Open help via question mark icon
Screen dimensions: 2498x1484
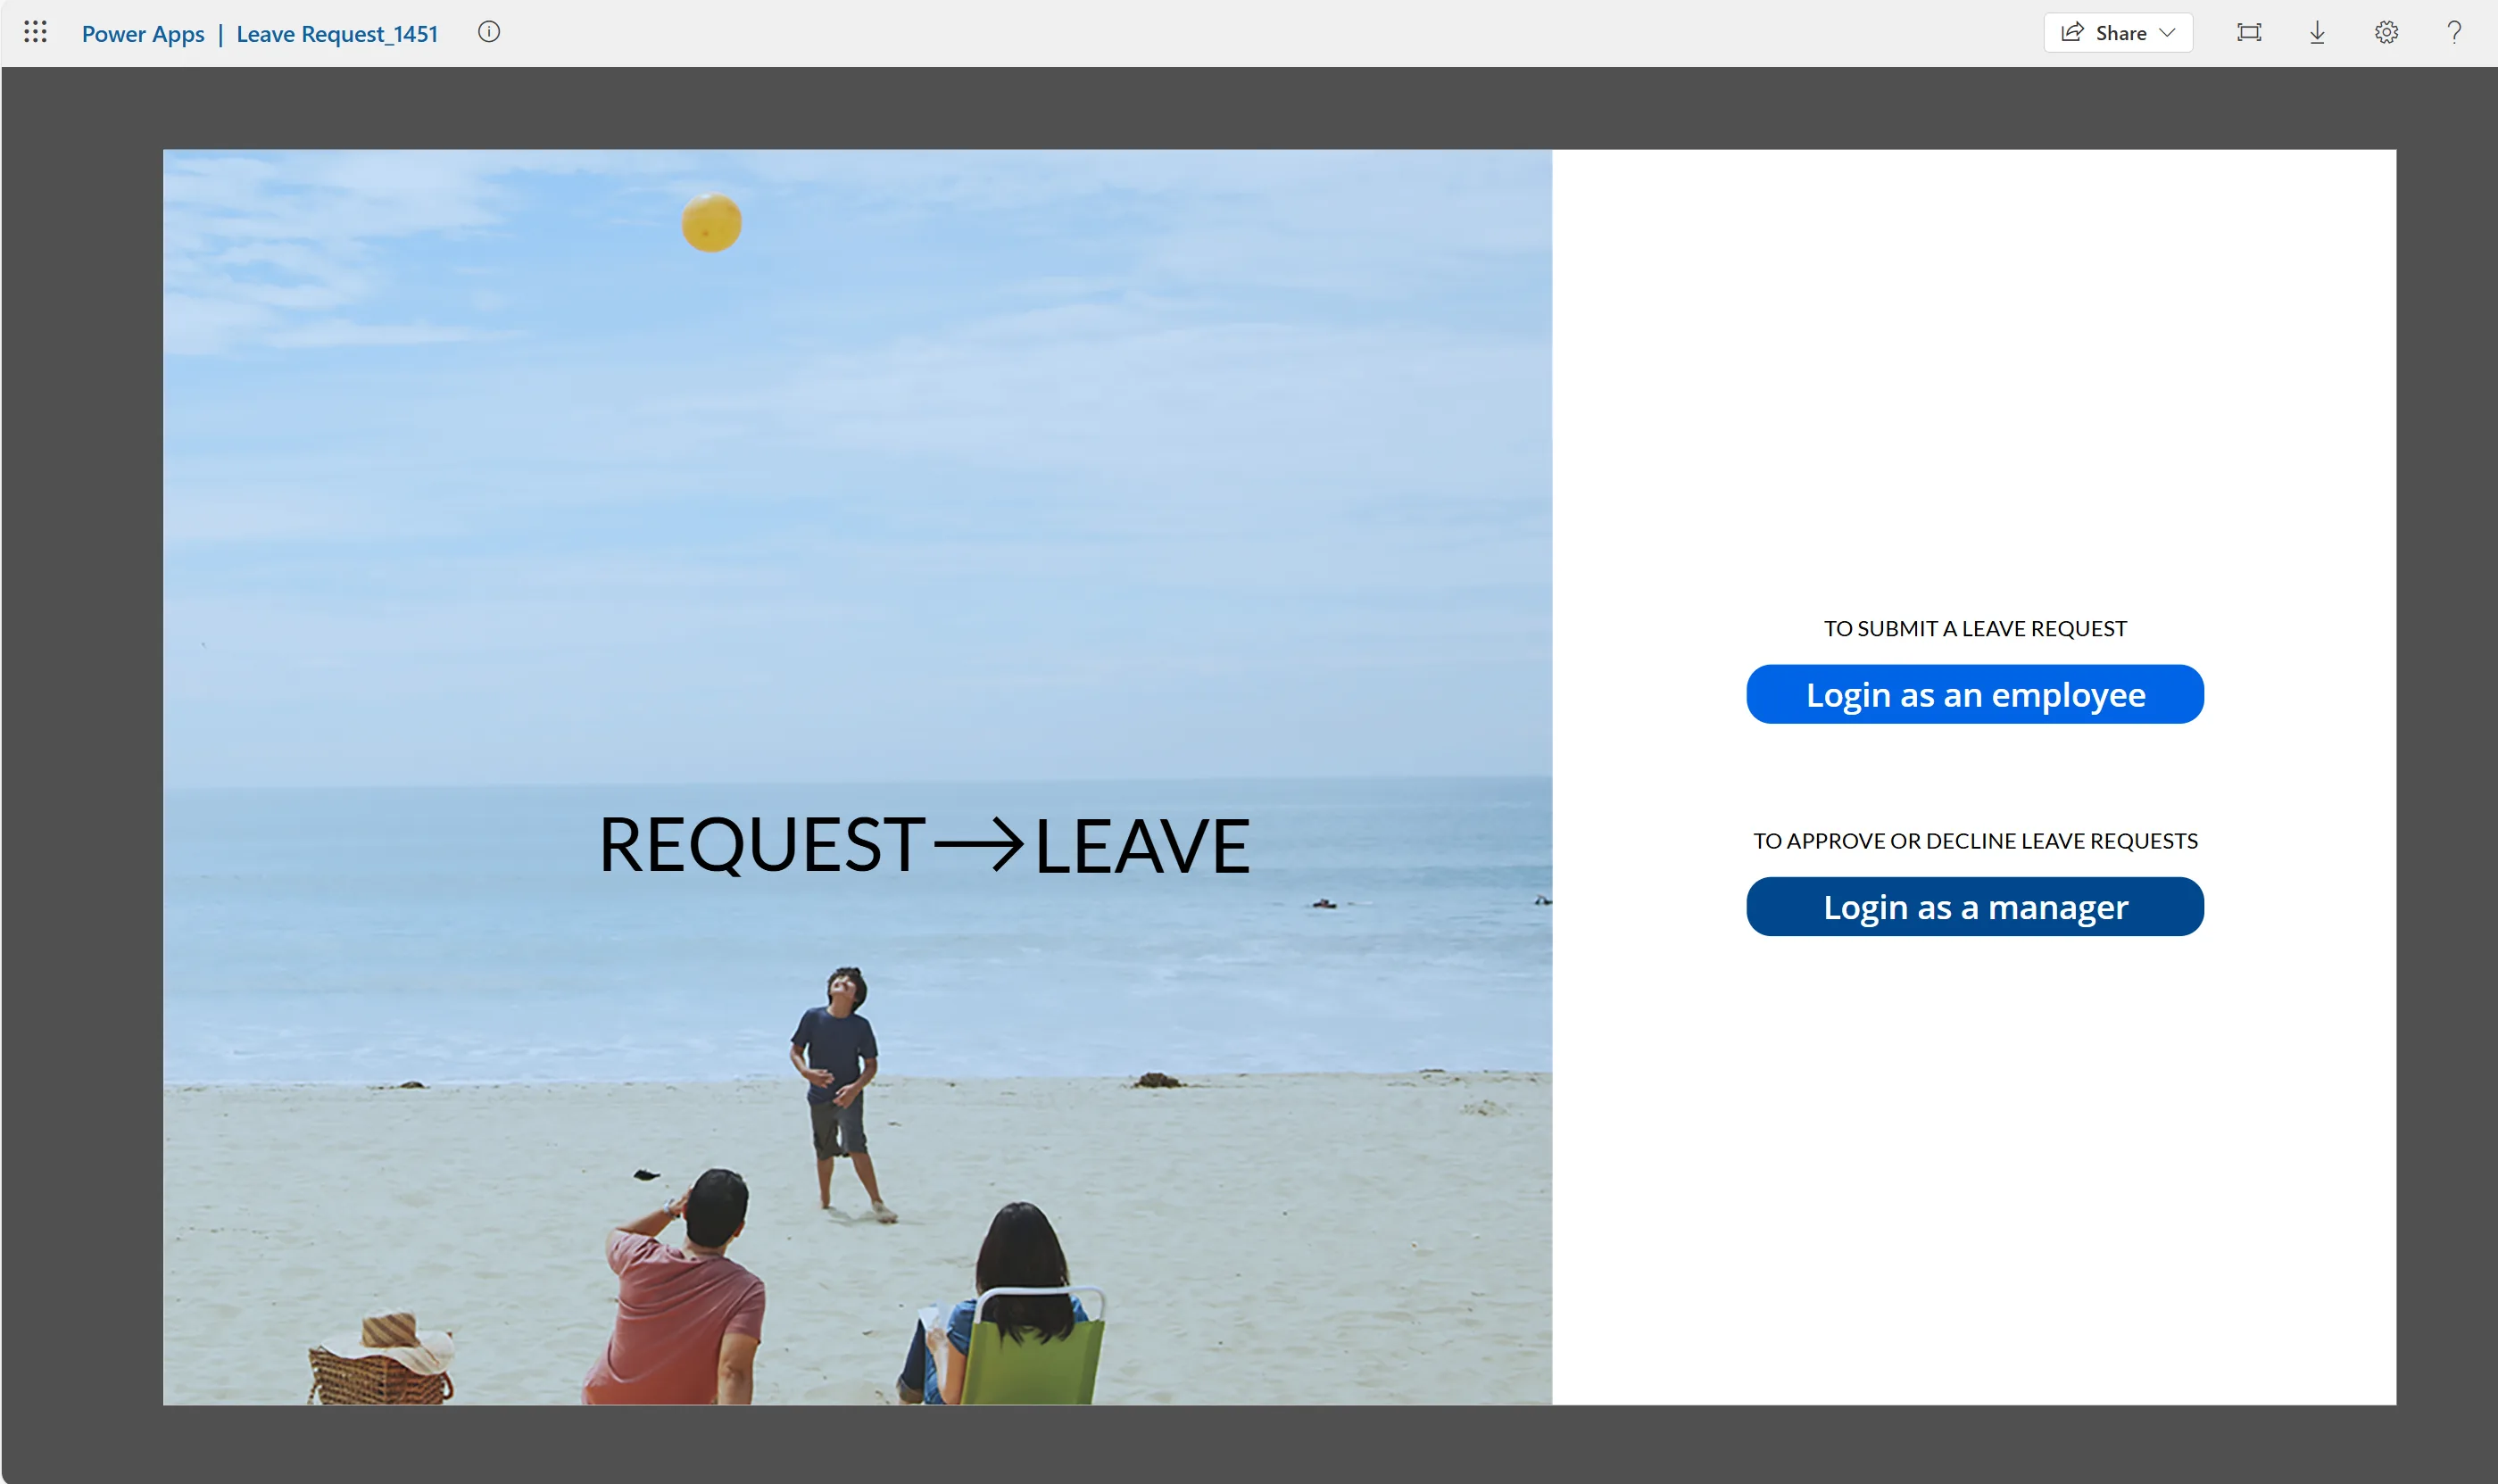(2454, 32)
